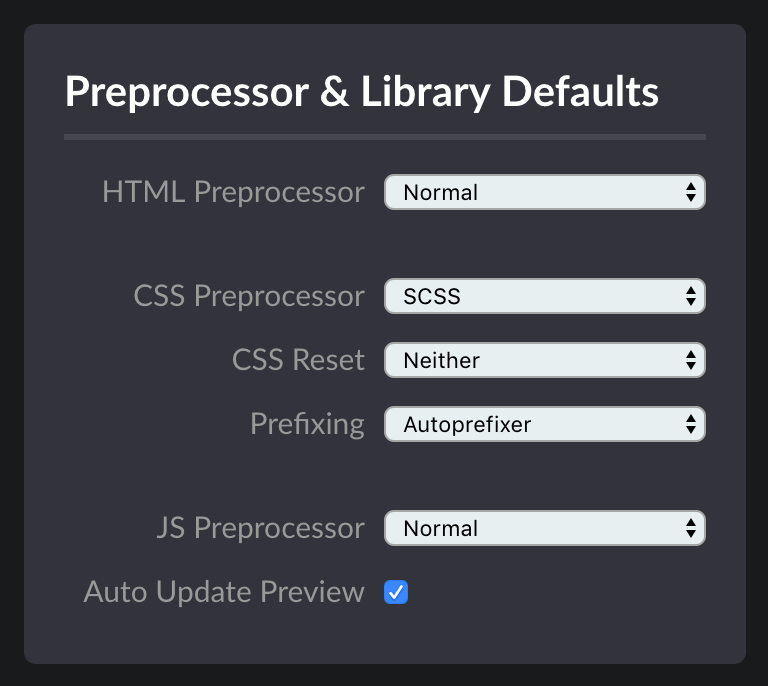Click the Preprocessor & Library Defaults heading
This screenshot has height=686, width=768.
pyautogui.click(x=361, y=92)
